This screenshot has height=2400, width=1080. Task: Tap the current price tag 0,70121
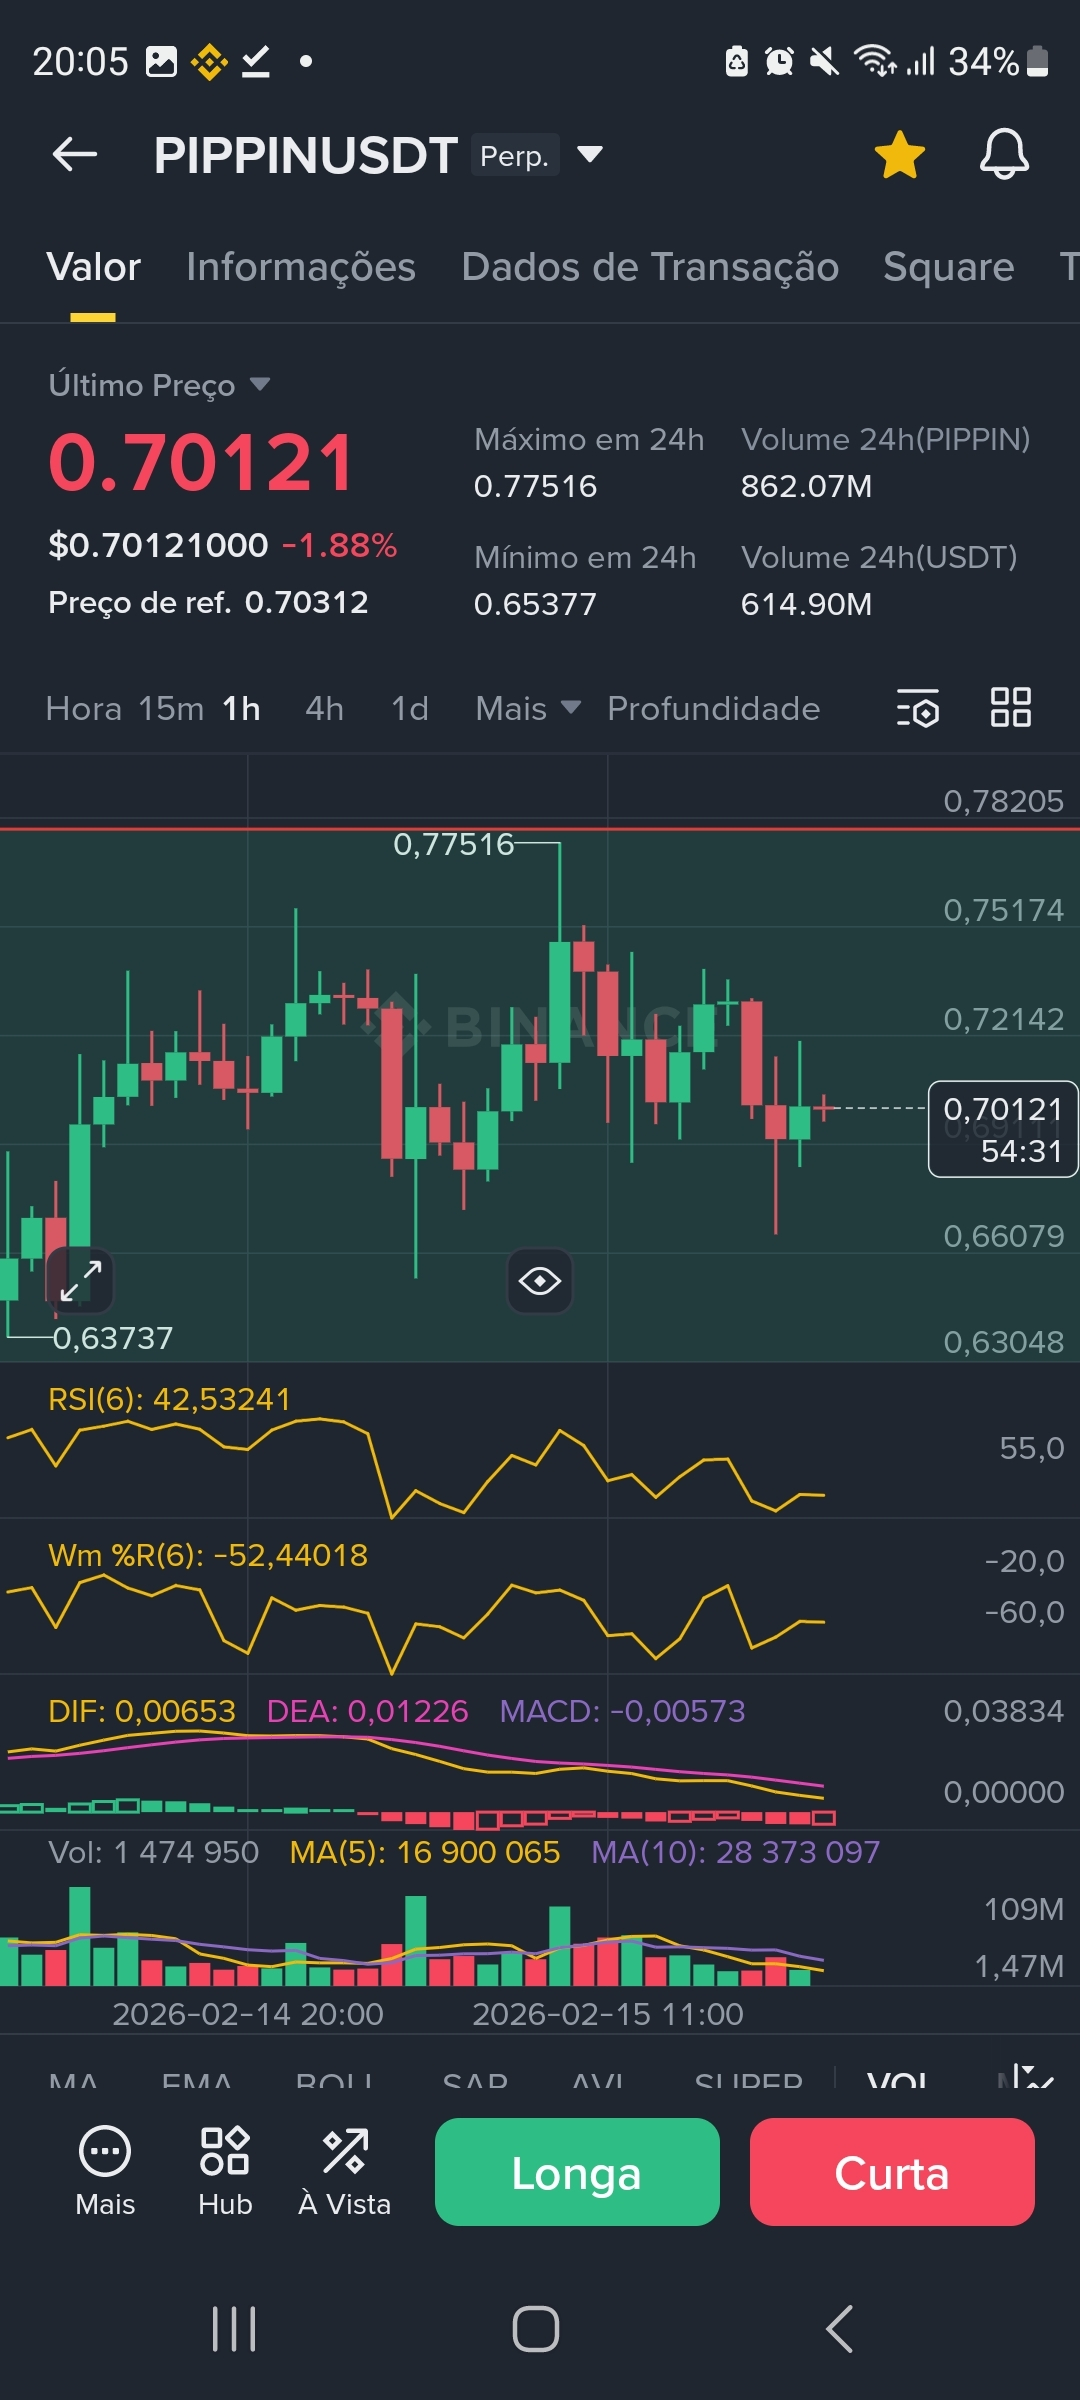(1003, 1129)
